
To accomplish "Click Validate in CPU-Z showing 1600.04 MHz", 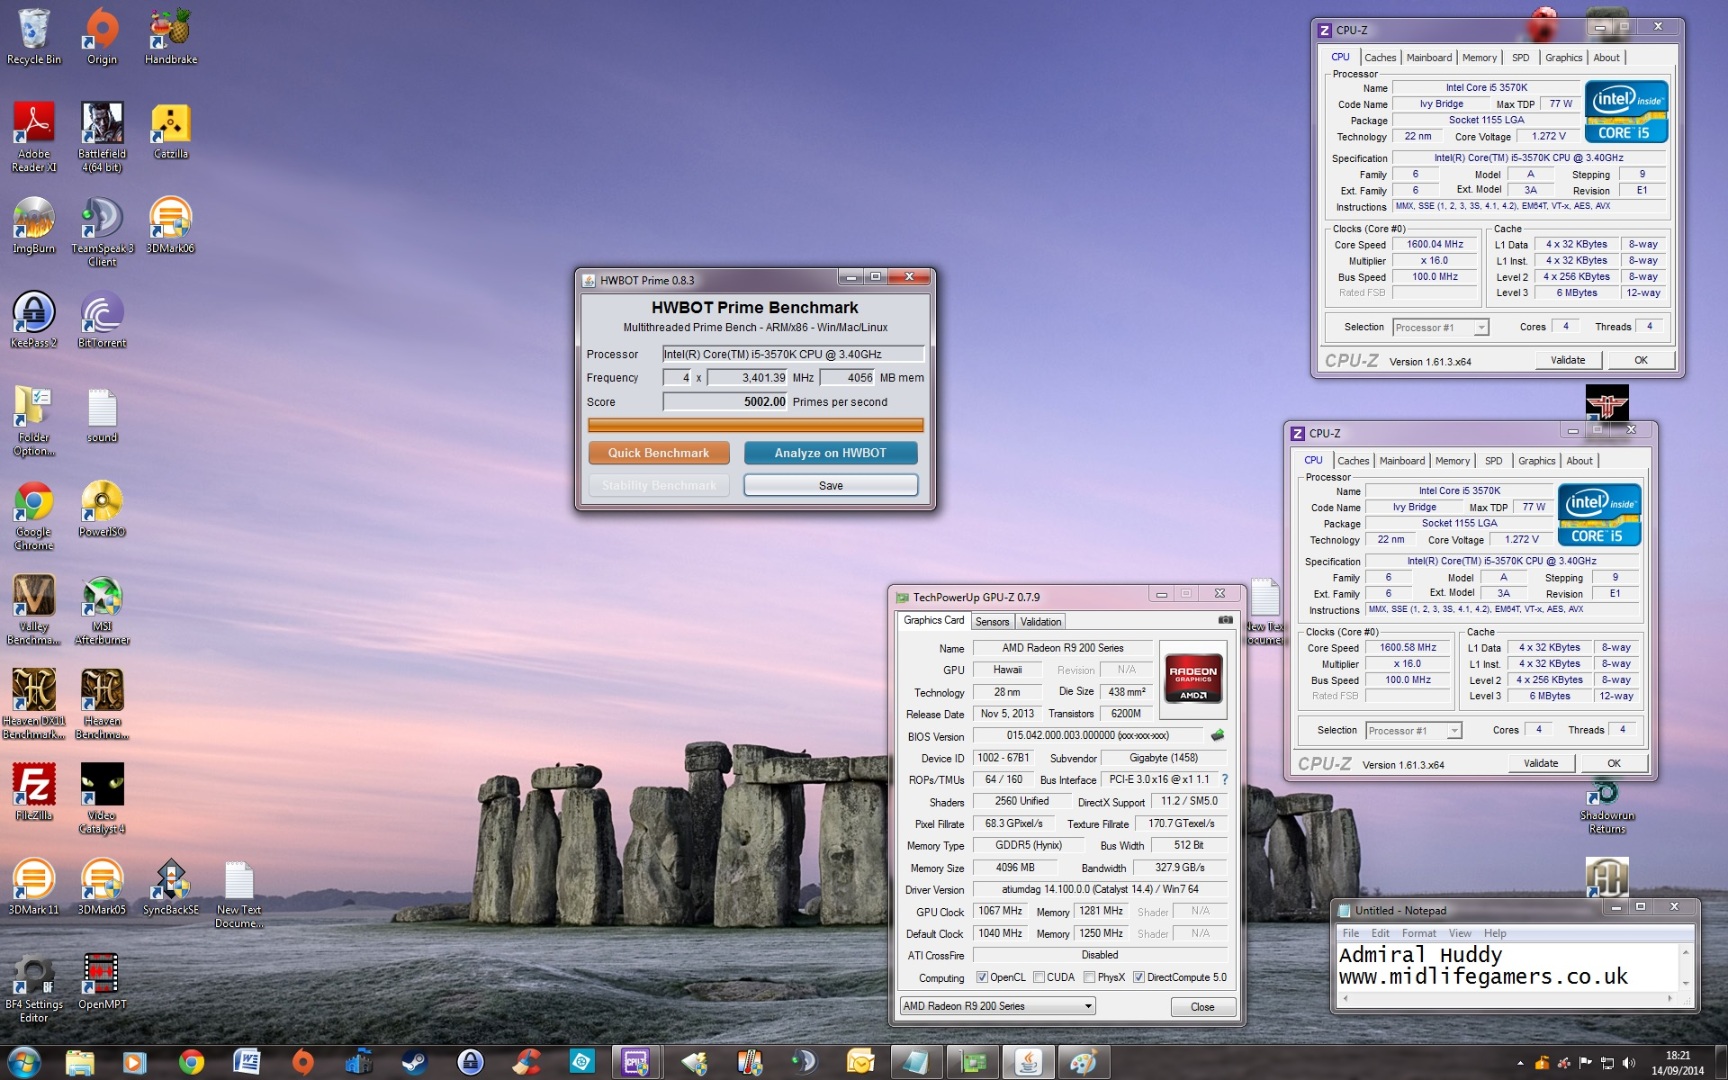I will tap(1567, 360).
